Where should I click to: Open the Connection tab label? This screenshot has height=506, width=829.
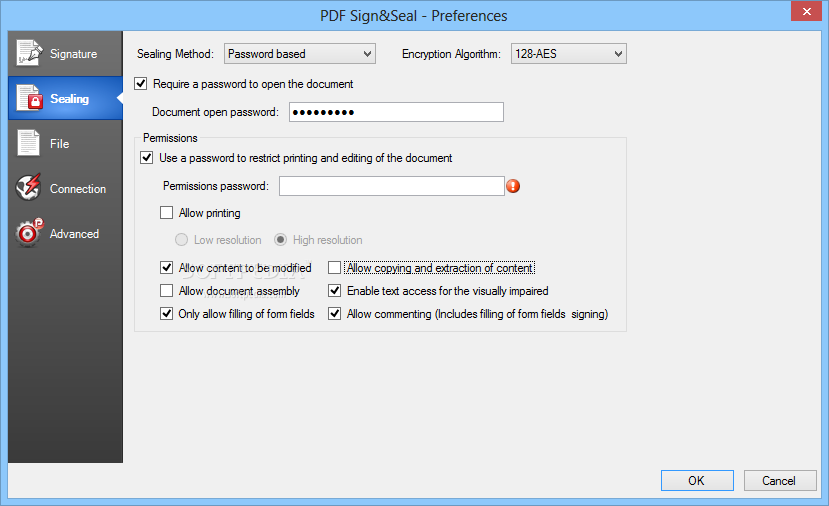tap(78, 189)
